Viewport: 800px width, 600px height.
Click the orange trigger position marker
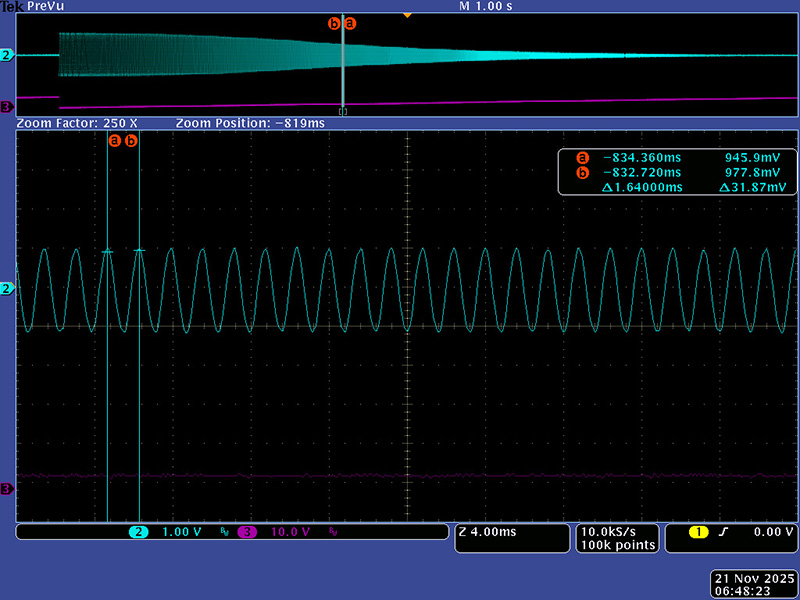(406, 15)
